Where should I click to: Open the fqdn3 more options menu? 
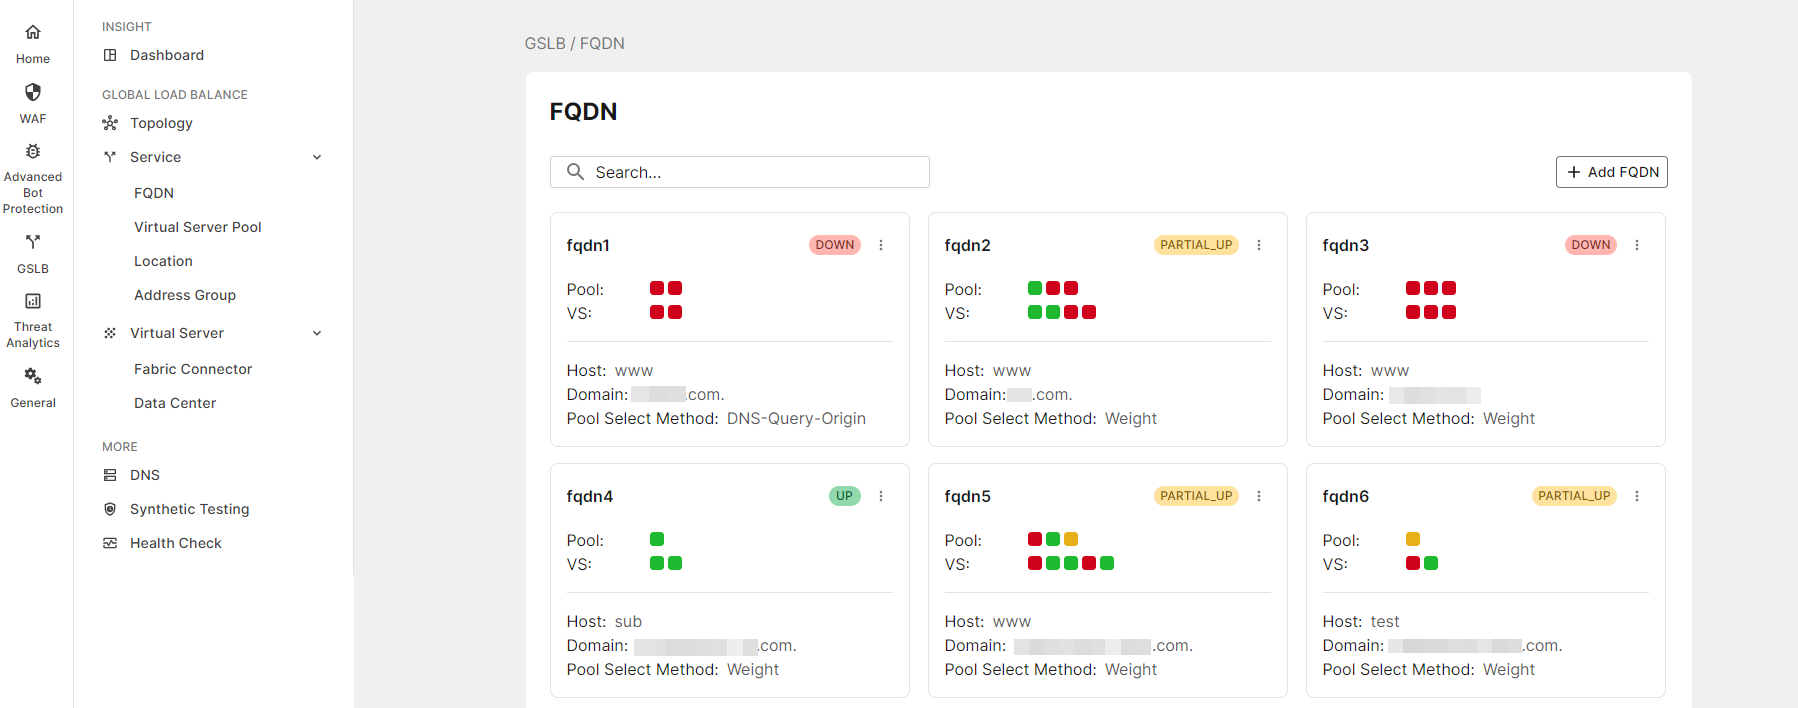coord(1637,245)
